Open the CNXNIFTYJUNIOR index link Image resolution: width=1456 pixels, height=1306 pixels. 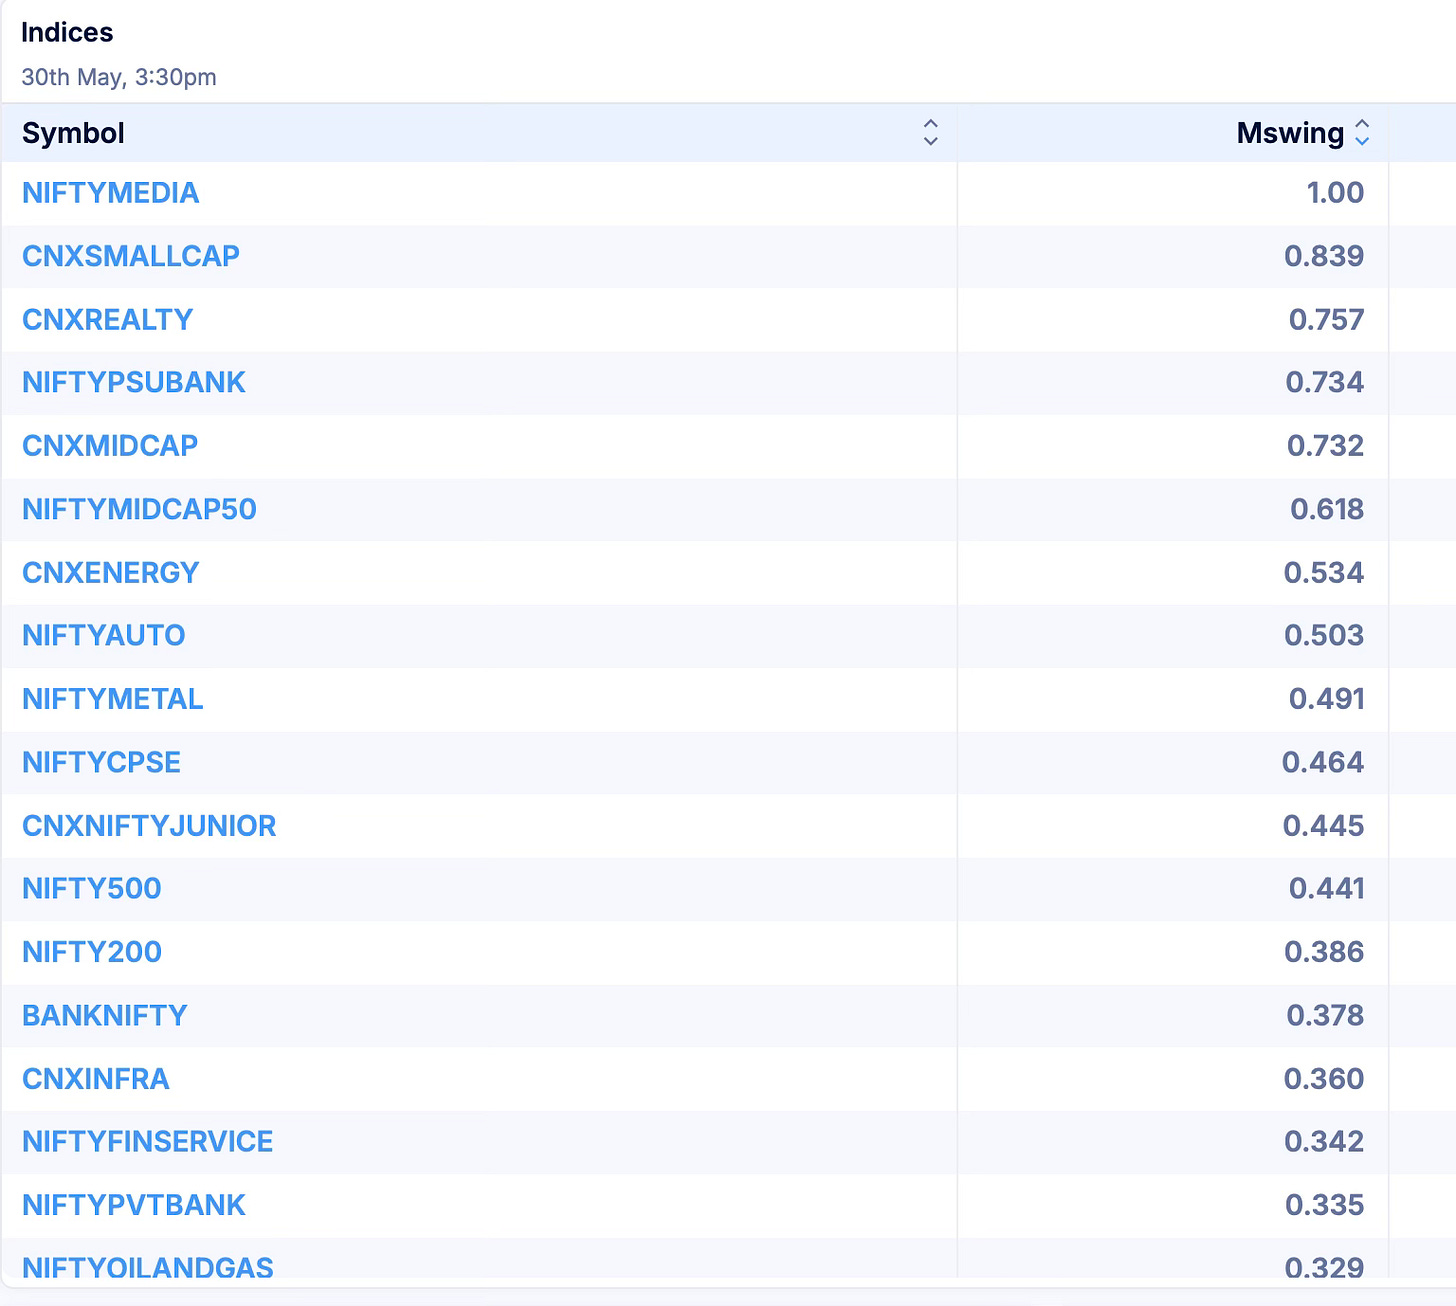point(149,826)
